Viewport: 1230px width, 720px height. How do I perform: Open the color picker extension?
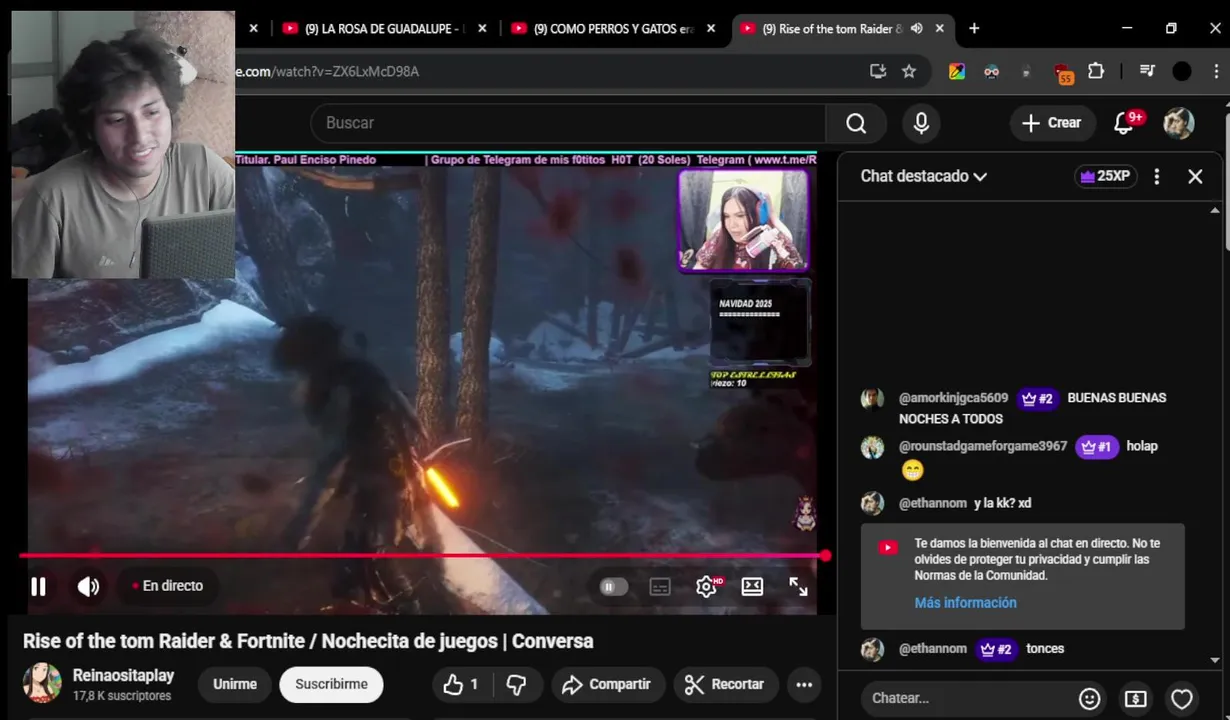pos(957,71)
